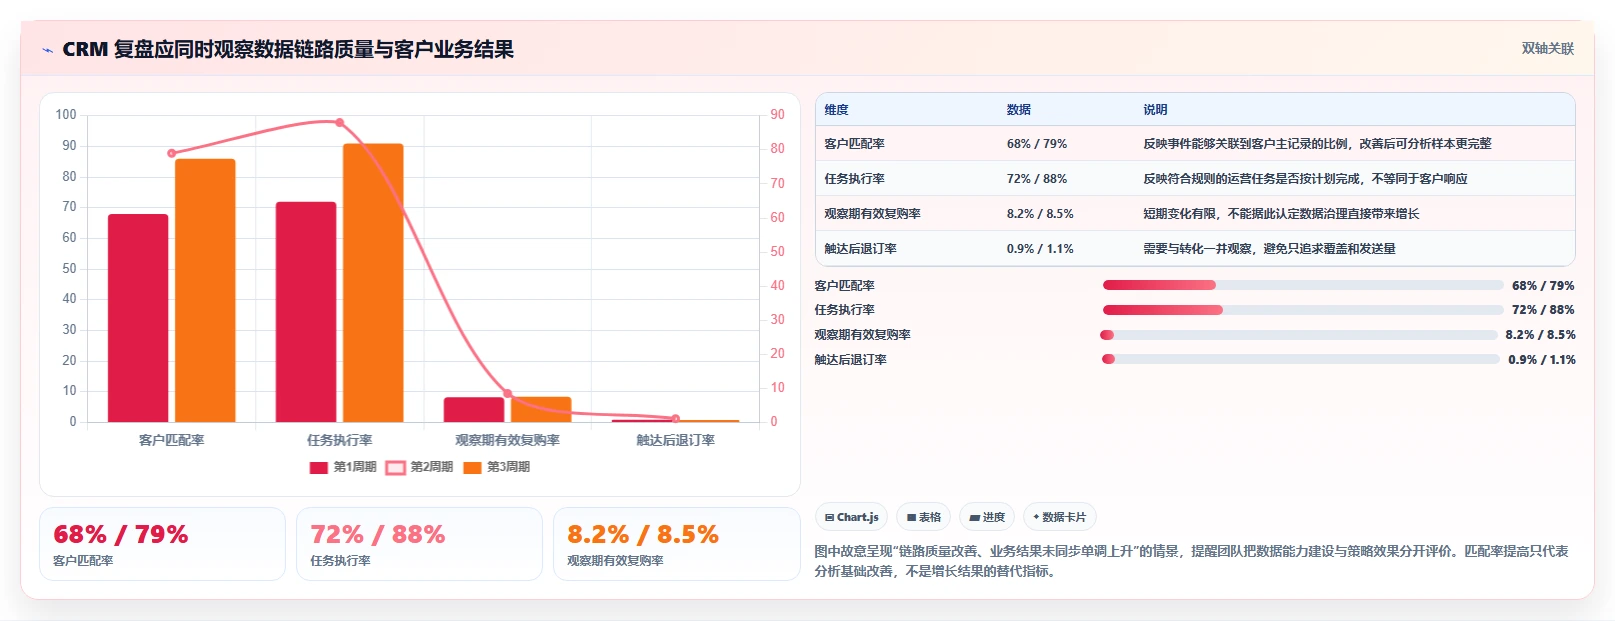Viewport: 1615px width, 621px height.
Task: Click the 说明 column header
Action: [x=1155, y=110]
